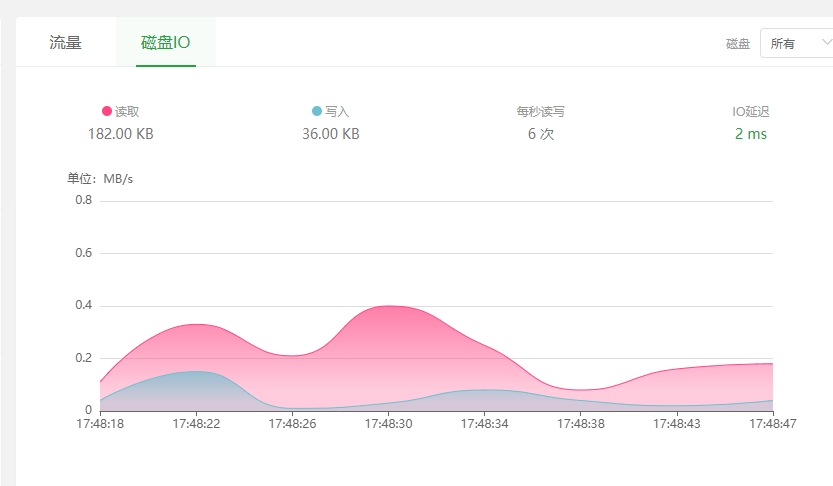Click the 0.2 y-axis label
The height and width of the screenshot is (486, 833).
83,358
